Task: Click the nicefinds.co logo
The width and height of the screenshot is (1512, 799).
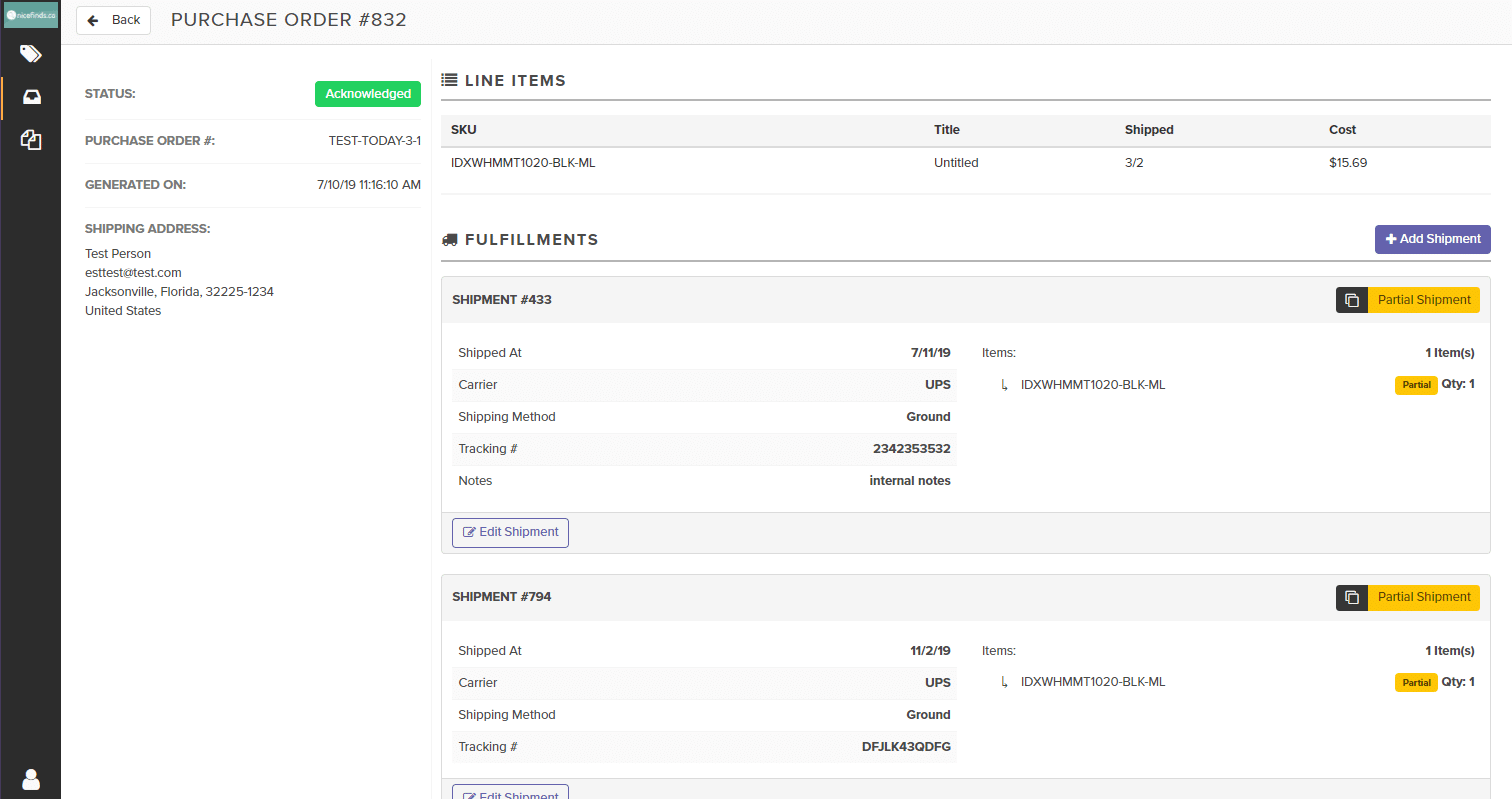Action: pyautogui.click(x=31, y=15)
